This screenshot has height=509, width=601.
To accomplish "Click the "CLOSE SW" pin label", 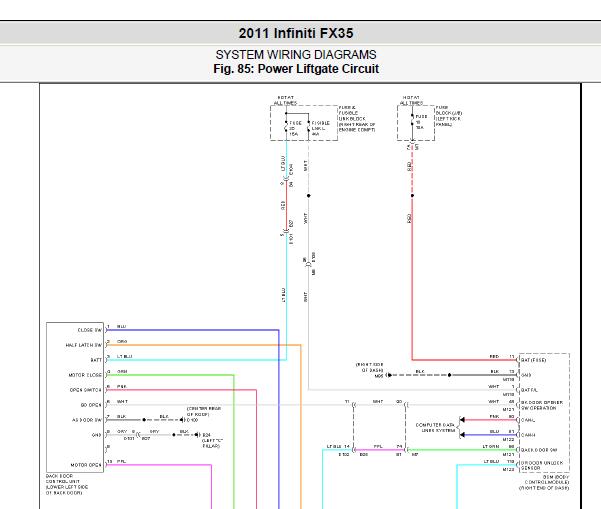I will pos(90,330).
